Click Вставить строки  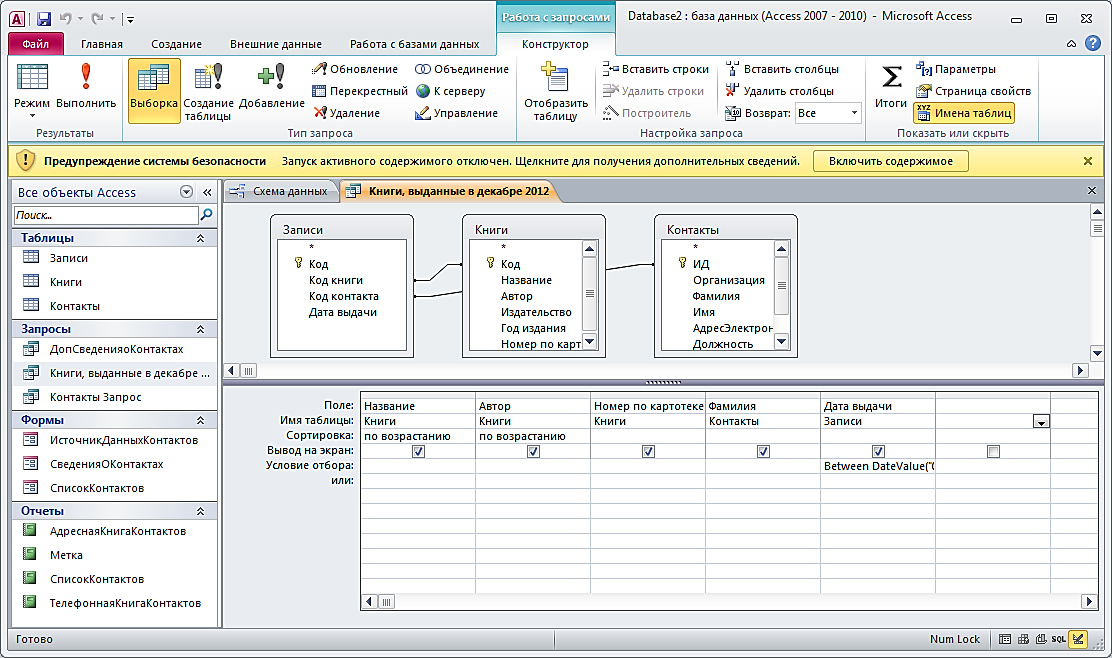(x=655, y=69)
